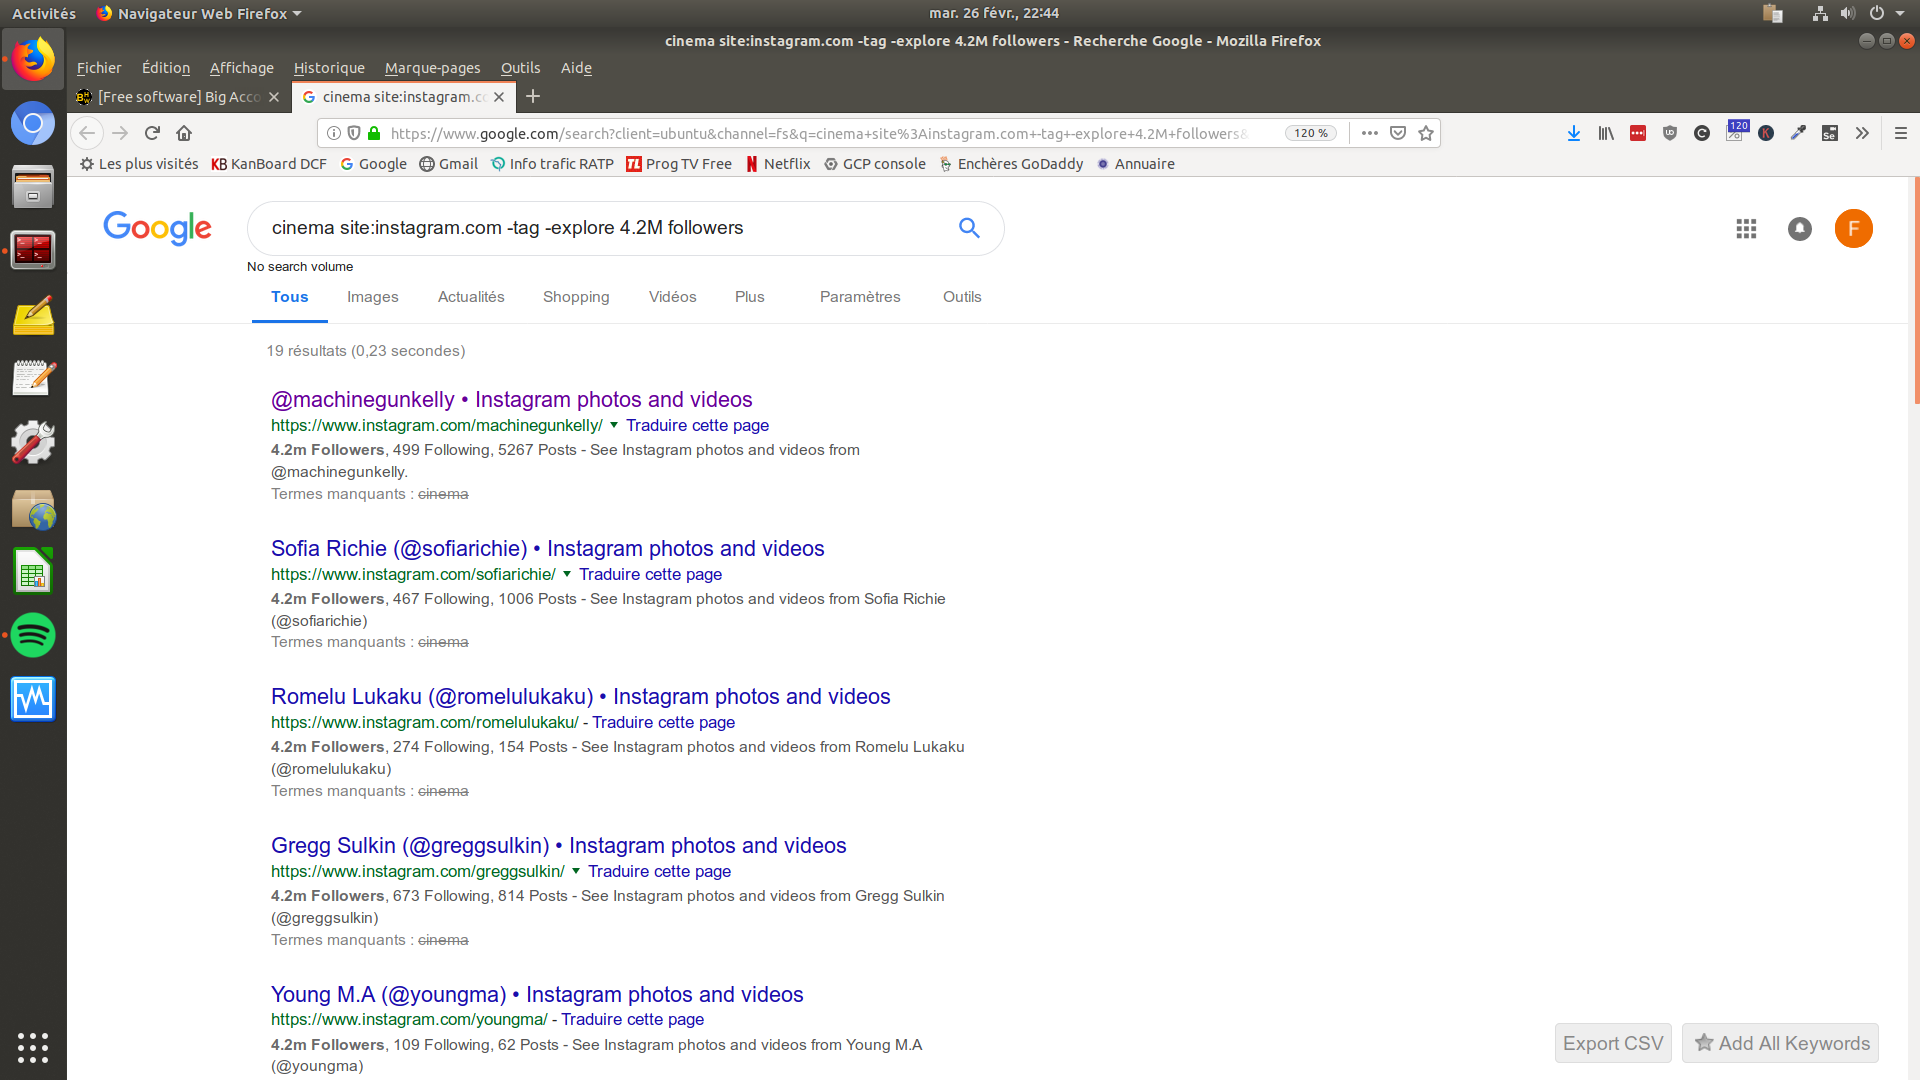The width and height of the screenshot is (1920, 1080).
Task: Open Google notifications bell
Action: (x=1800, y=229)
